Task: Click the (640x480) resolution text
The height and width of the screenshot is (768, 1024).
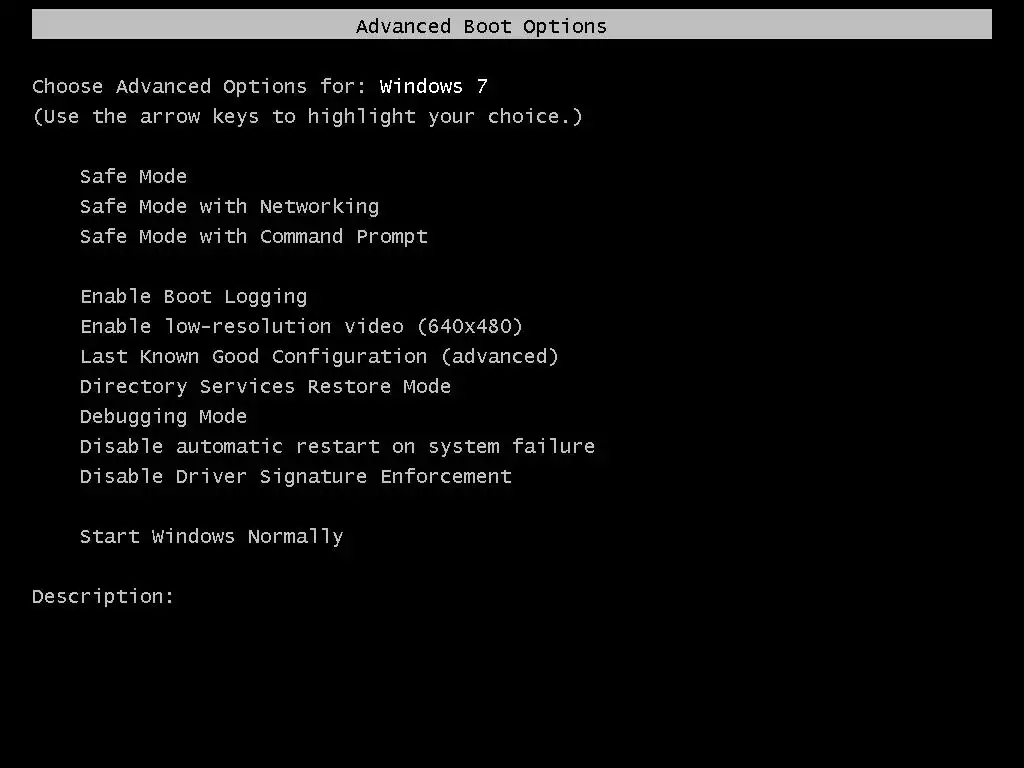Action: pyautogui.click(x=469, y=327)
